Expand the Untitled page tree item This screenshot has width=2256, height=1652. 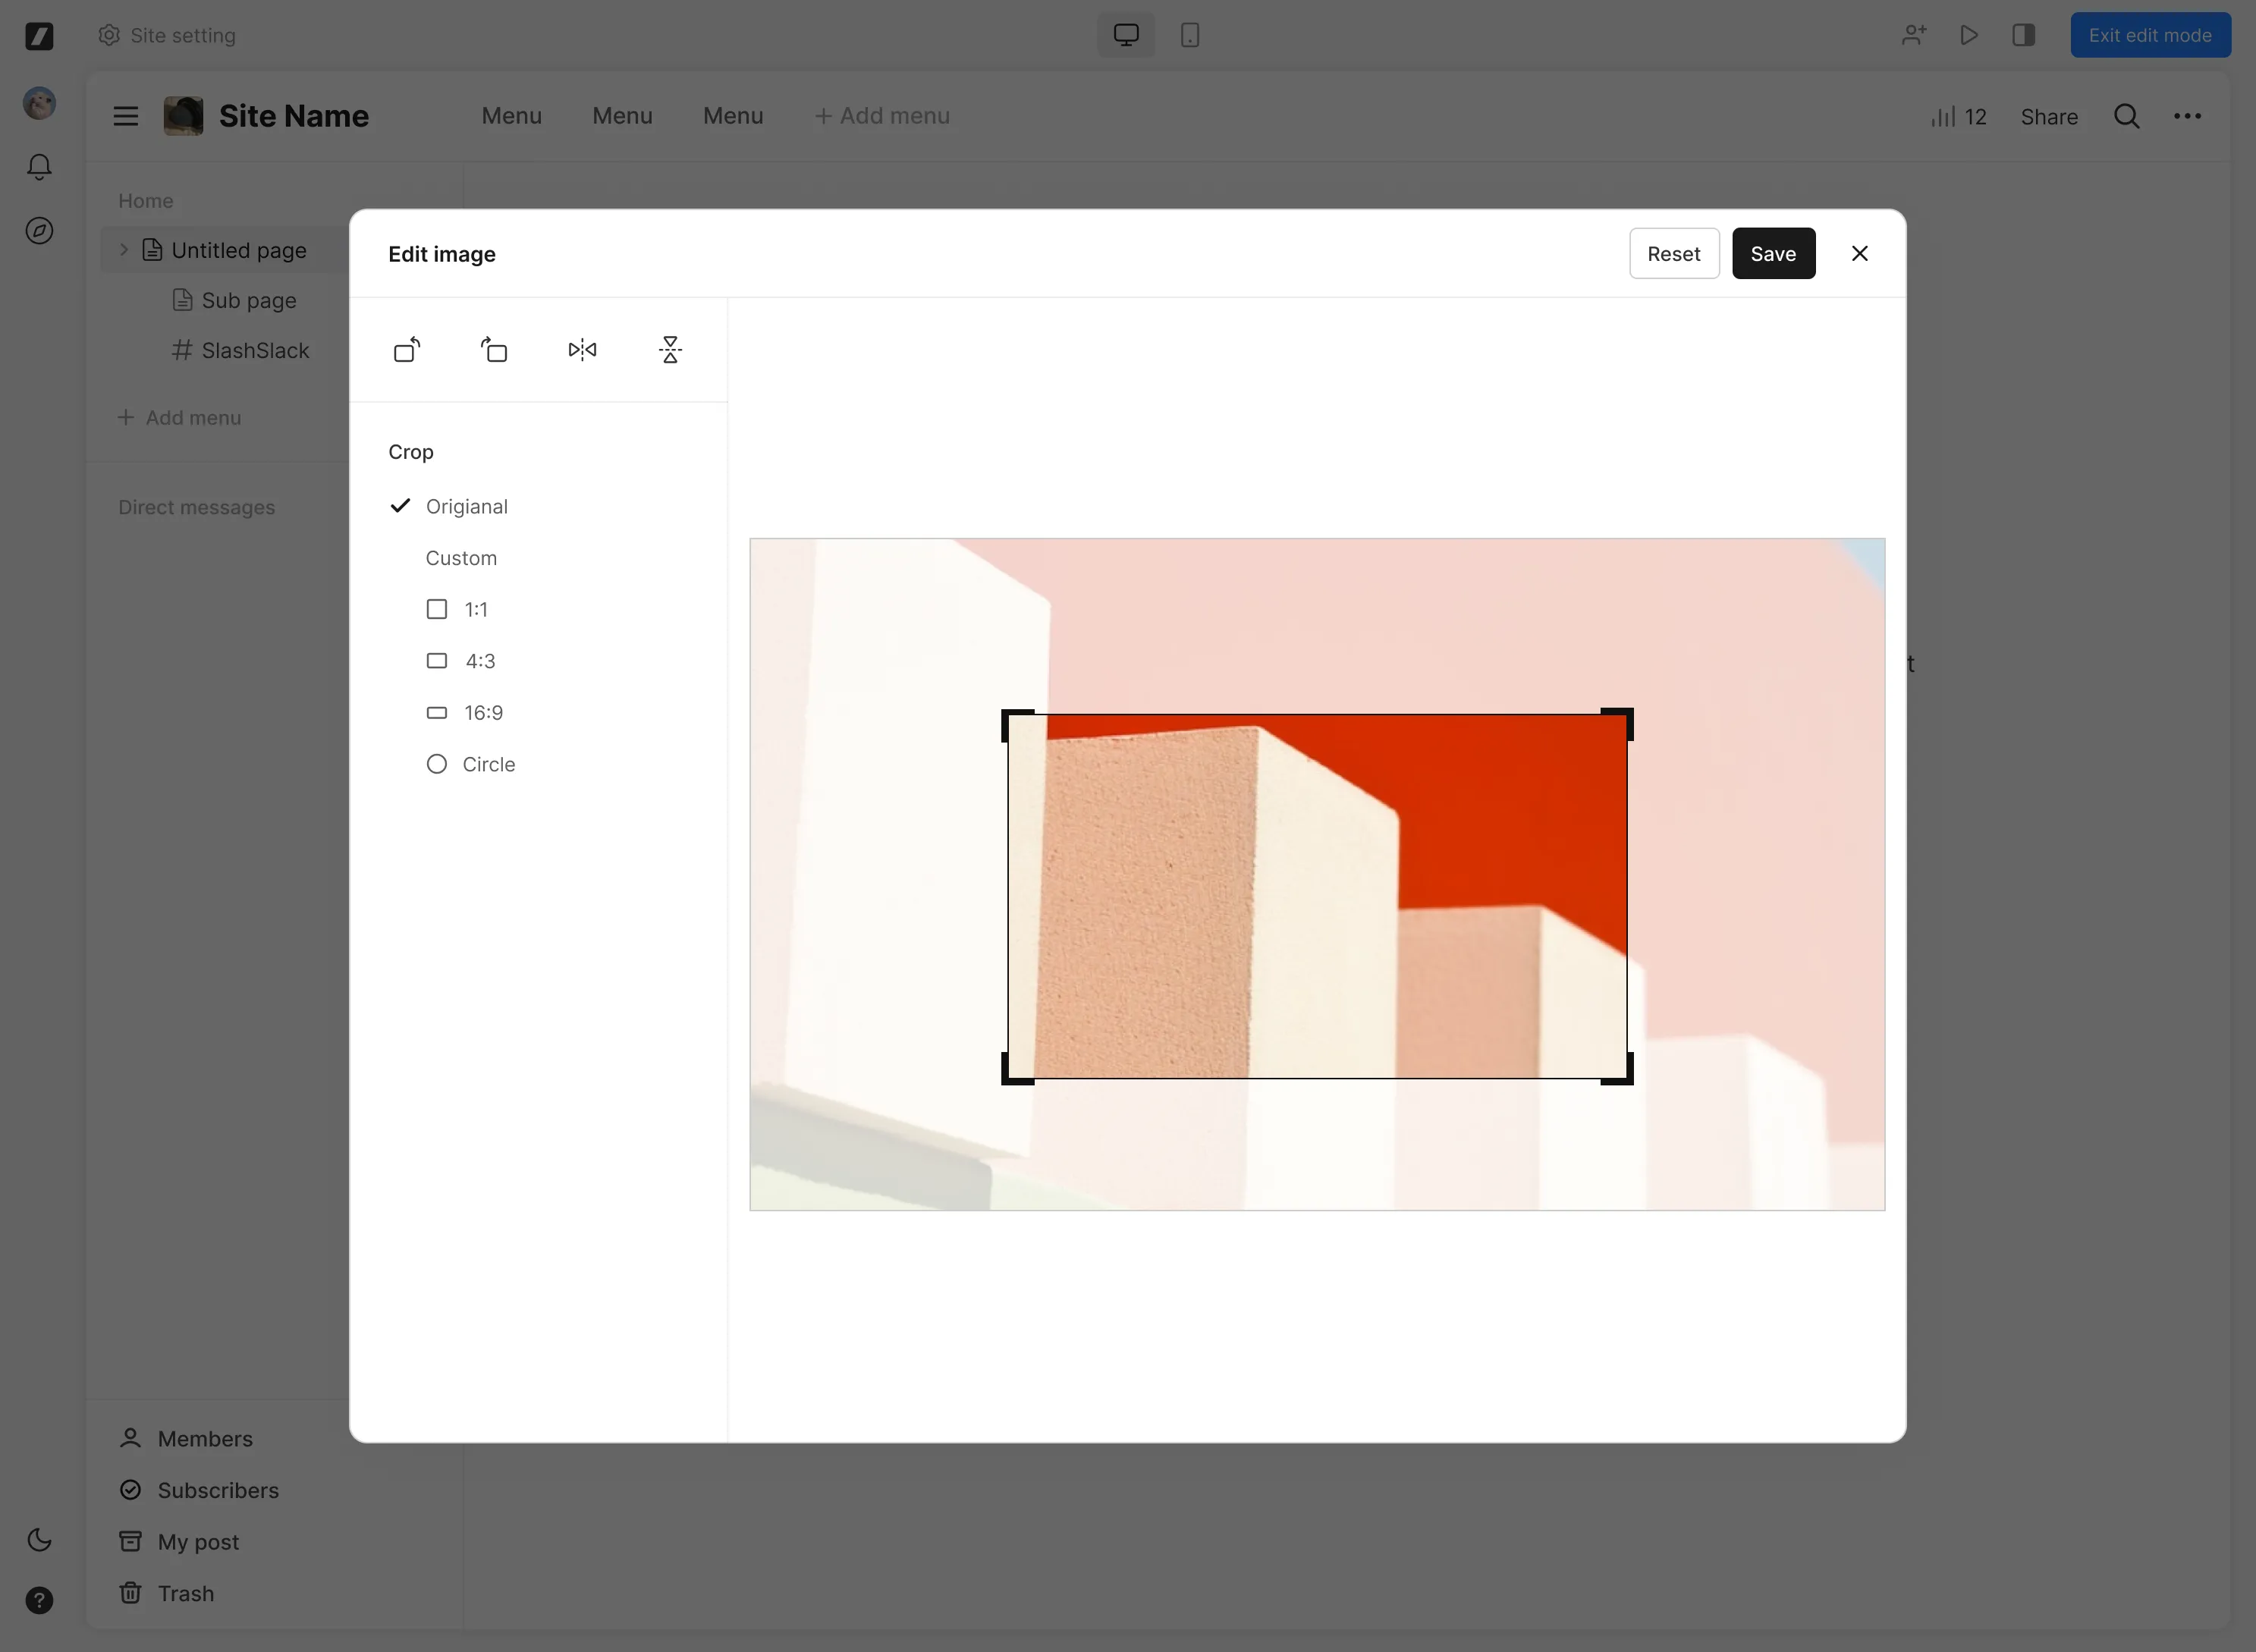(x=124, y=250)
